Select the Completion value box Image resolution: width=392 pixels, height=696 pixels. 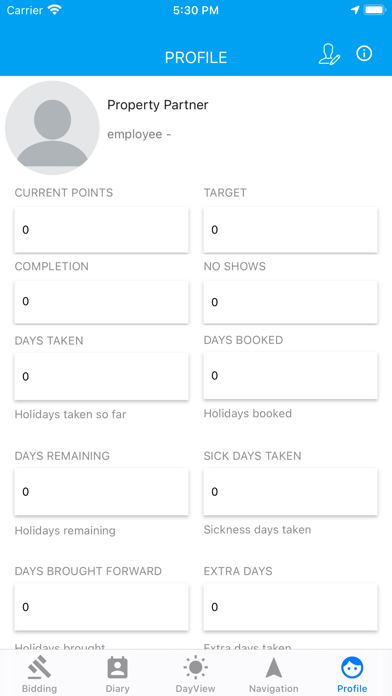click(x=102, y=302)
